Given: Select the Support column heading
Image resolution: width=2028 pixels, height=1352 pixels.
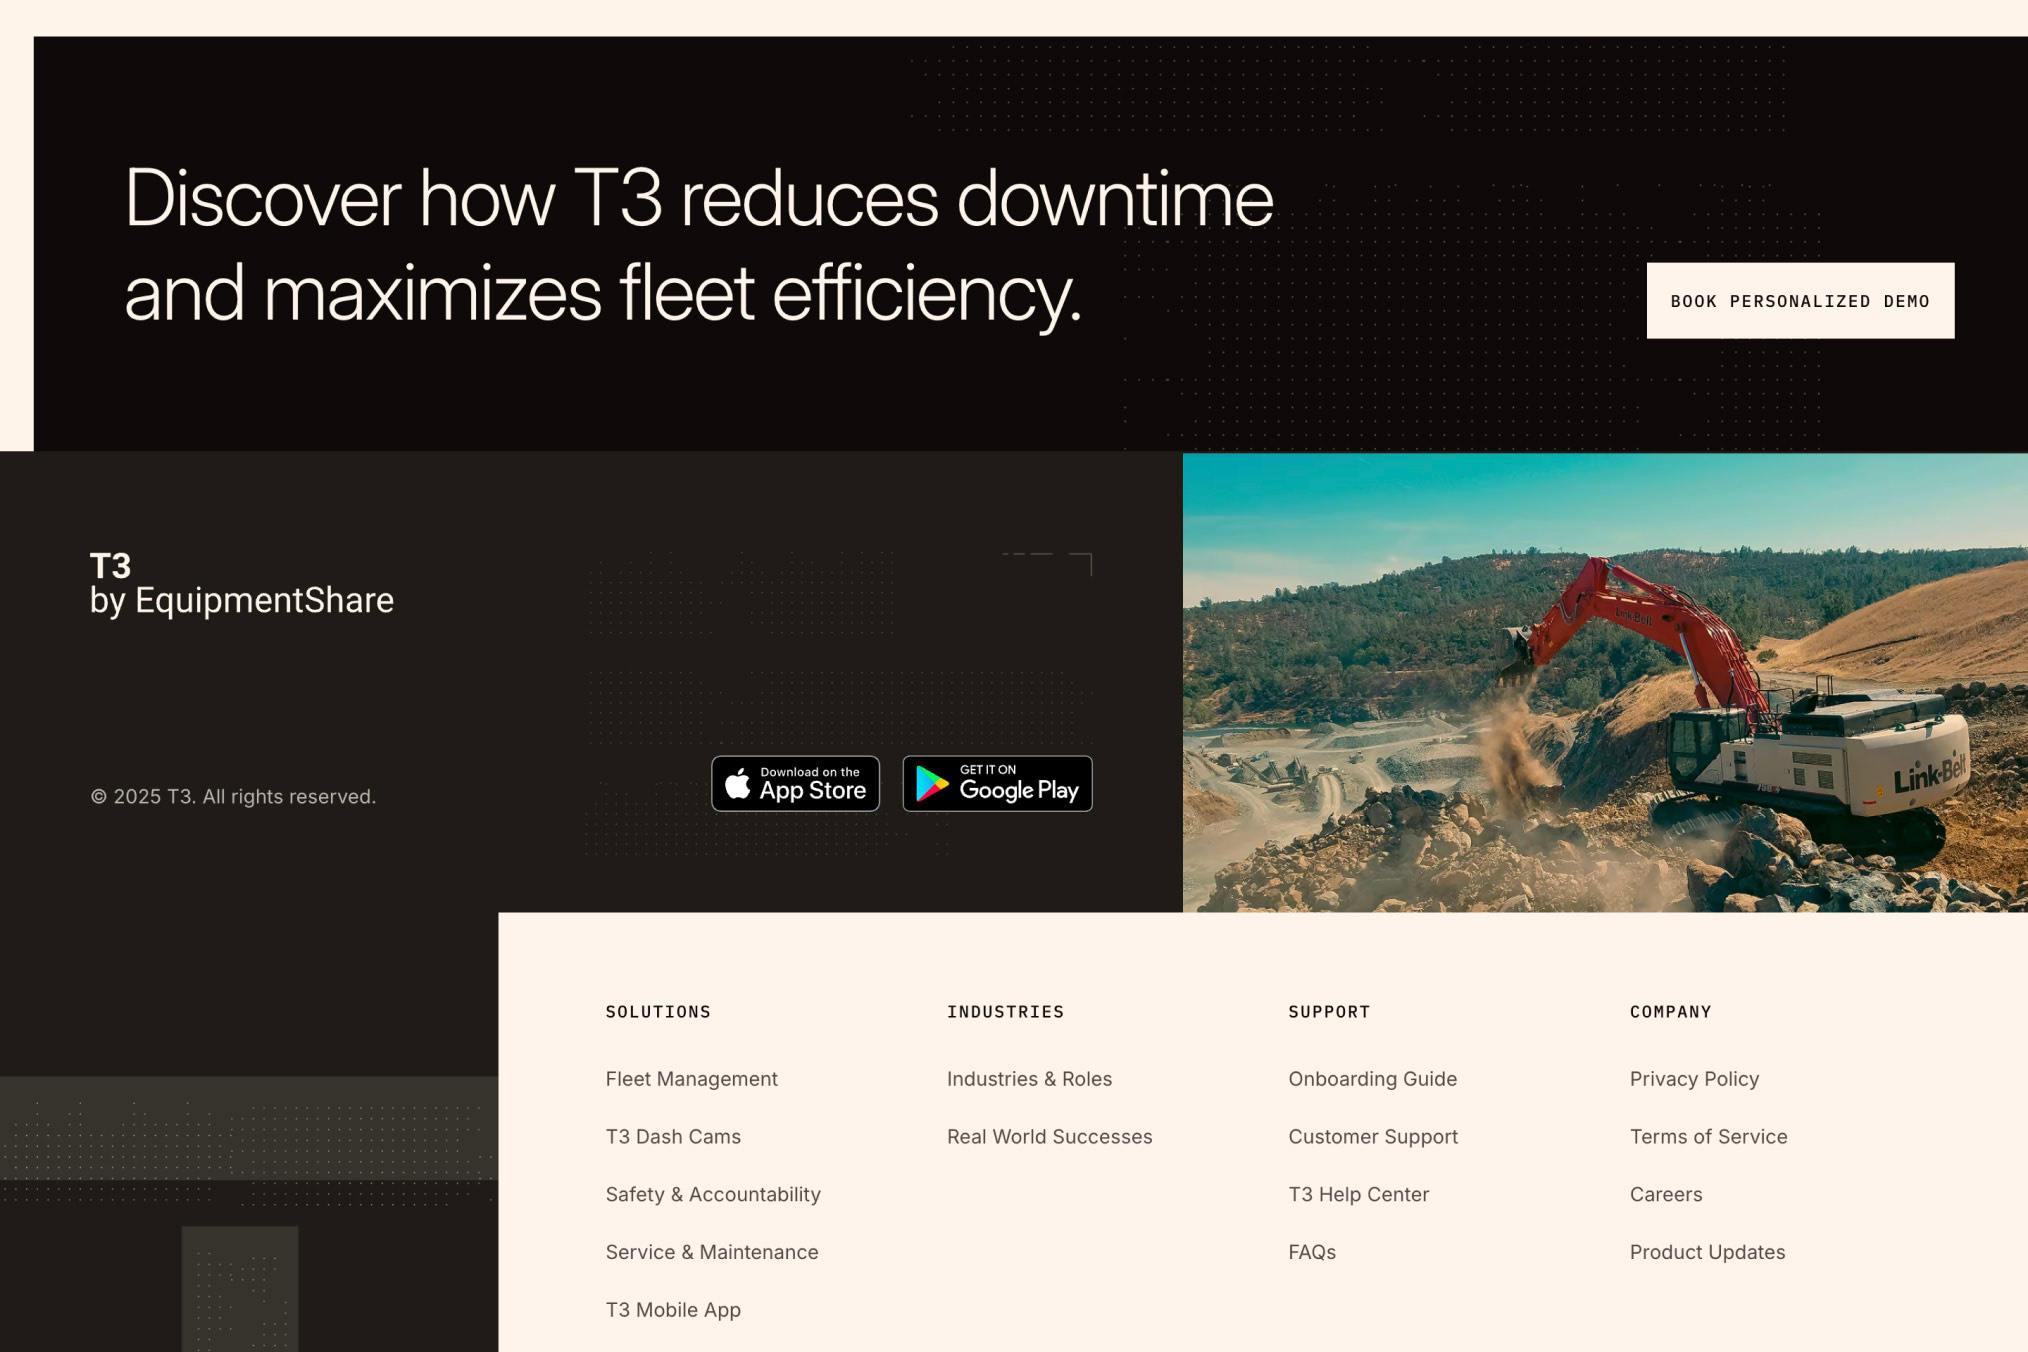Looking at the screenshot, I should pyautogui.click(x=1329, y=1012).
